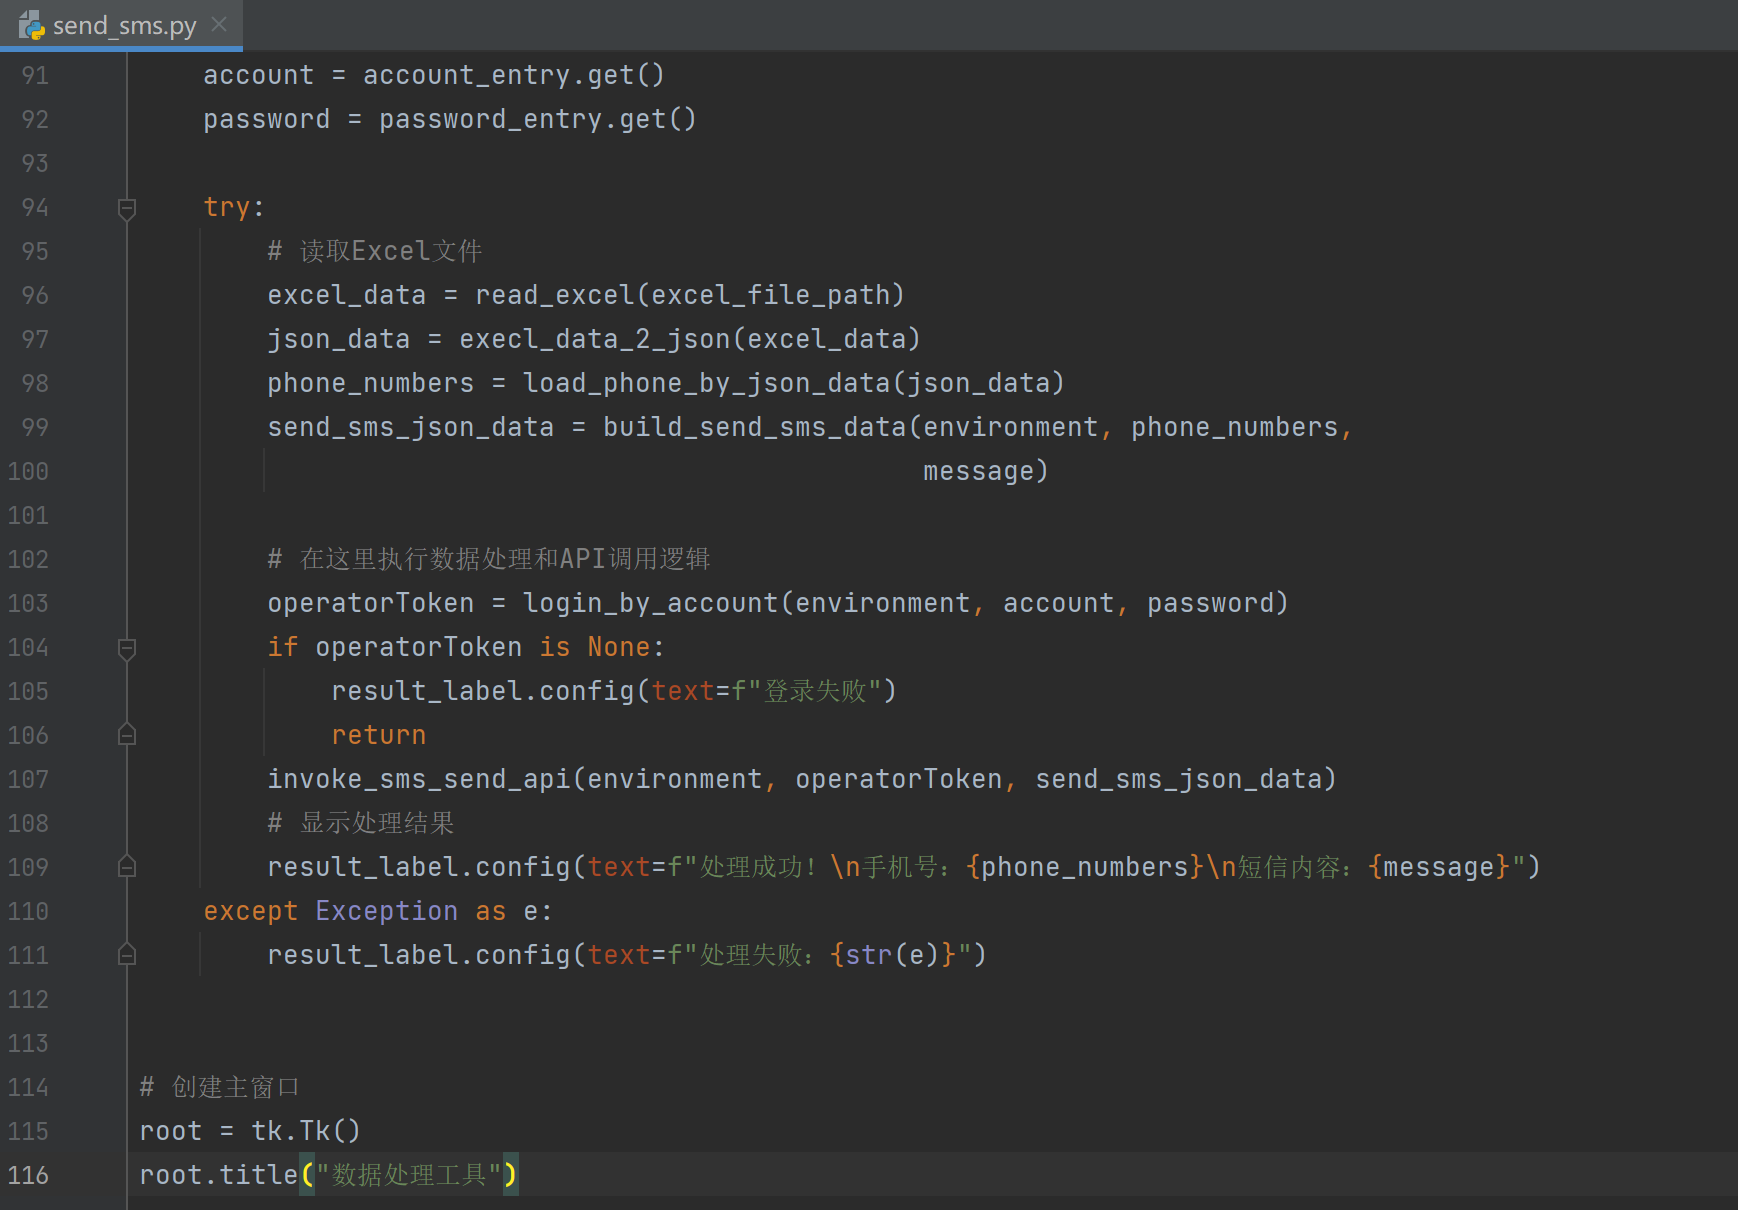1738x1210 pixels.
Task: Click fold end marker at line 111
Action: (127, 955)
